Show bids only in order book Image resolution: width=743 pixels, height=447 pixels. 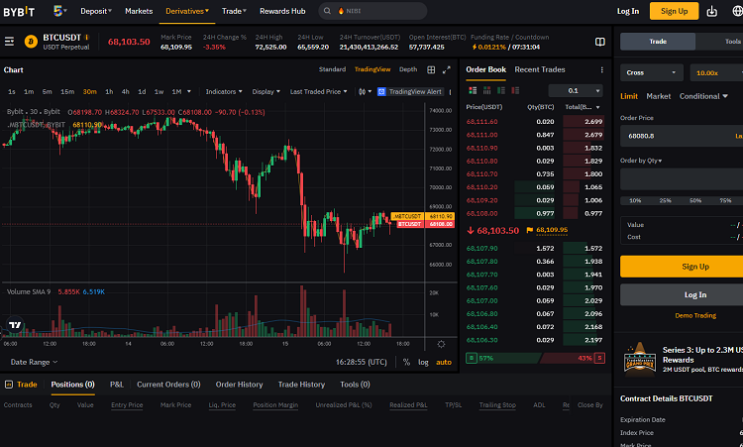coord(501,90)
